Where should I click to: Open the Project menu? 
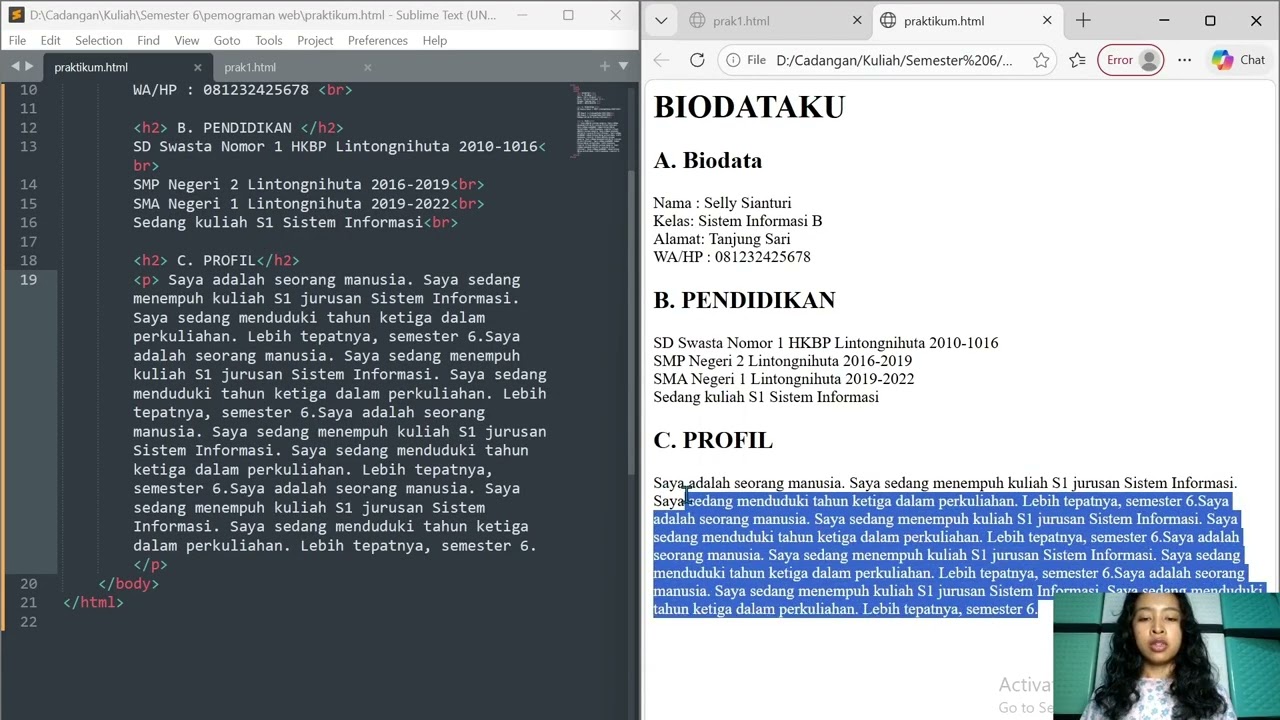(x=315, y=40)
